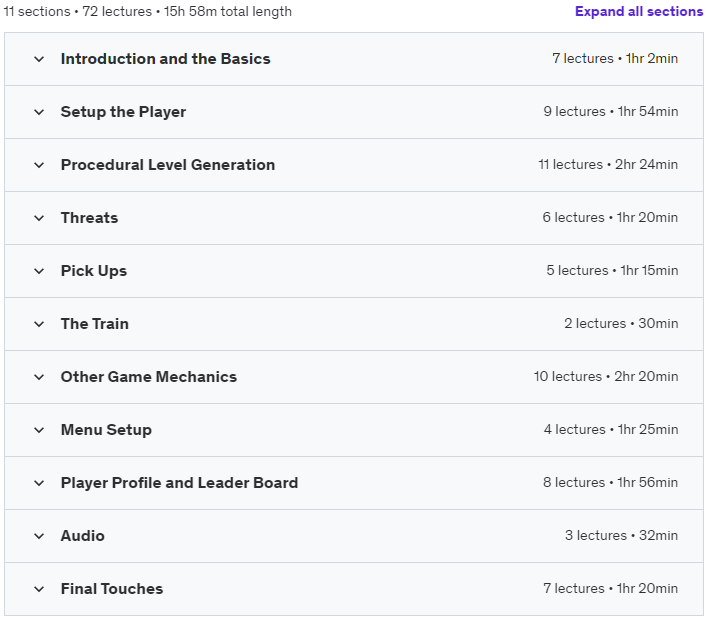Image resolution: width=709 pixels, height=621 pixels.
Task: Expand Introduction and the Basics chevron
Action: pyautogui.click(x=39, y=59)
